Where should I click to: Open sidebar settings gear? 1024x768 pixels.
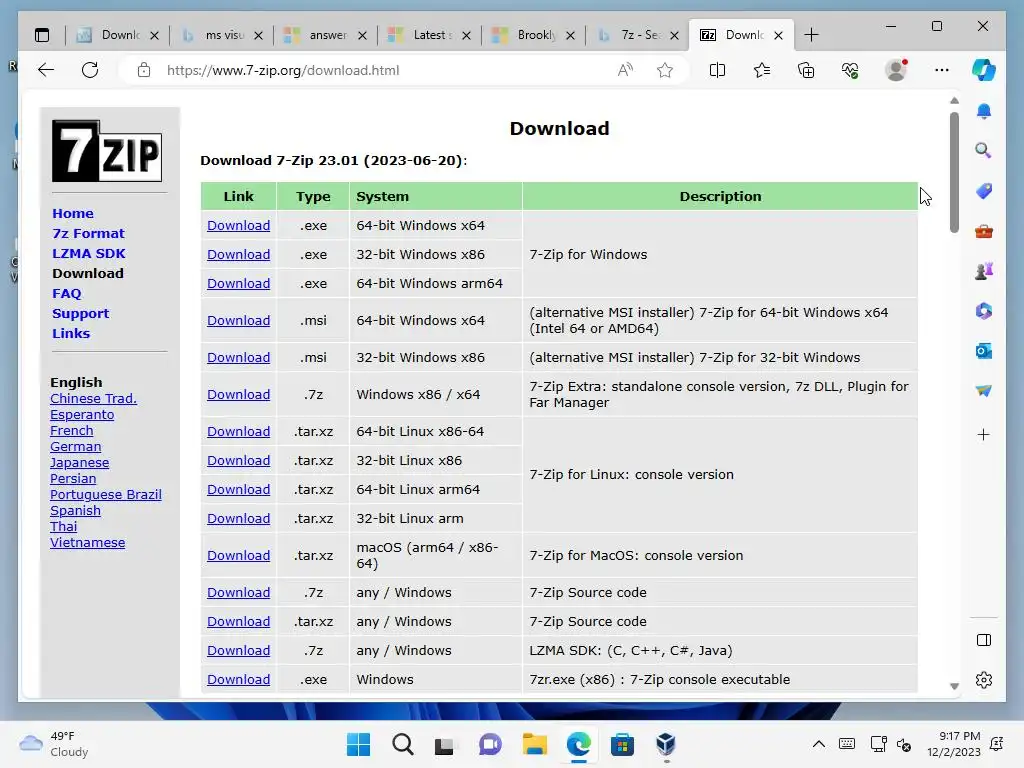point(984,680)
